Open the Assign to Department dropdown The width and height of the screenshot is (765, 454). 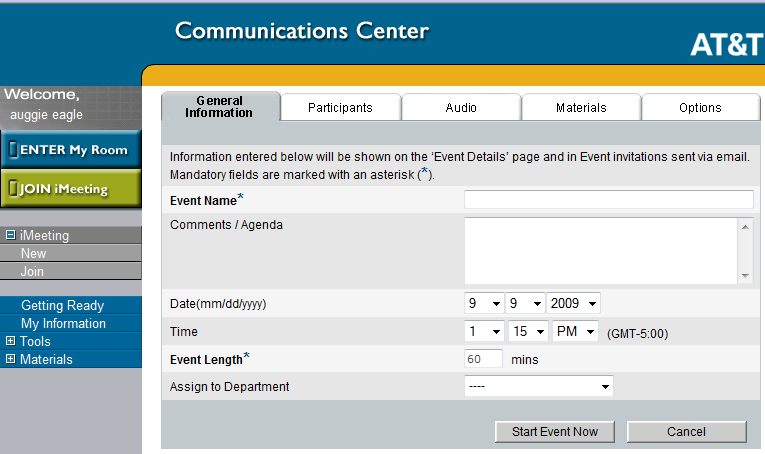tap(539, 386)
